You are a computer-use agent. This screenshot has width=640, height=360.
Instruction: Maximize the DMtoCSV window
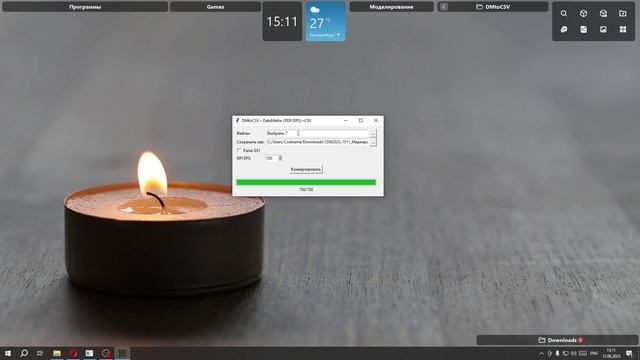[360, 120]
